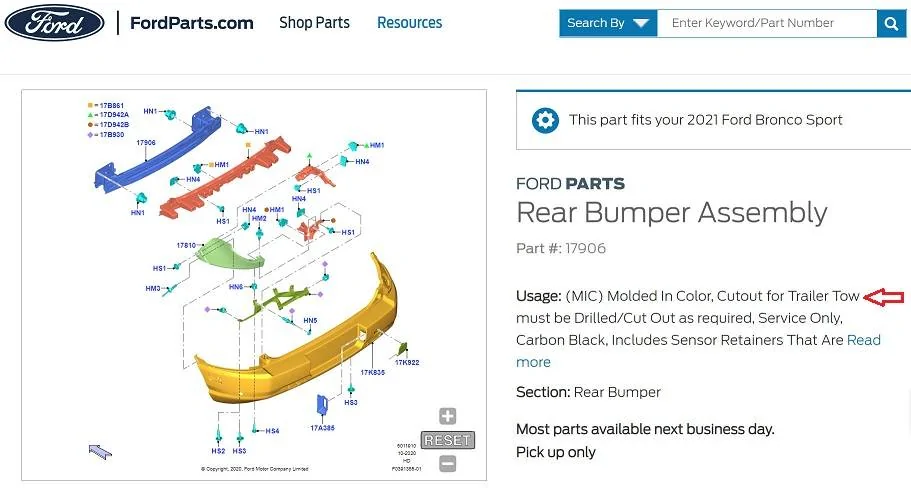Open the Shop Parts menu

click(314, 23)
